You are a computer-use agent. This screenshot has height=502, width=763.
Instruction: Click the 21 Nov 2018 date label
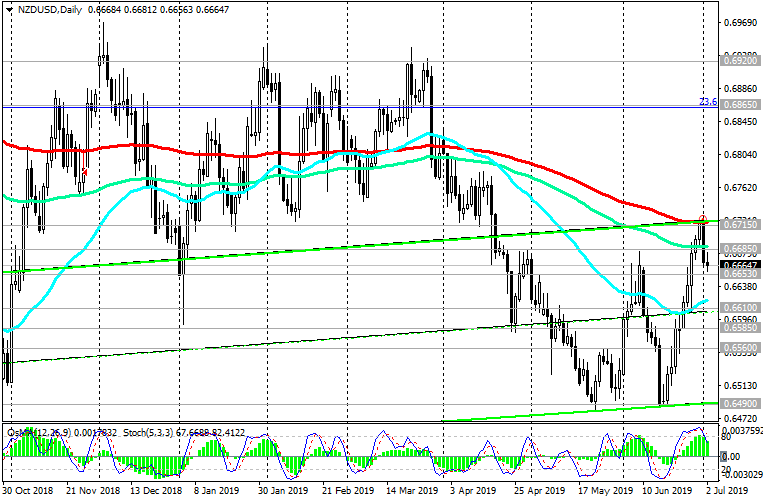click(x=92, y=493)
